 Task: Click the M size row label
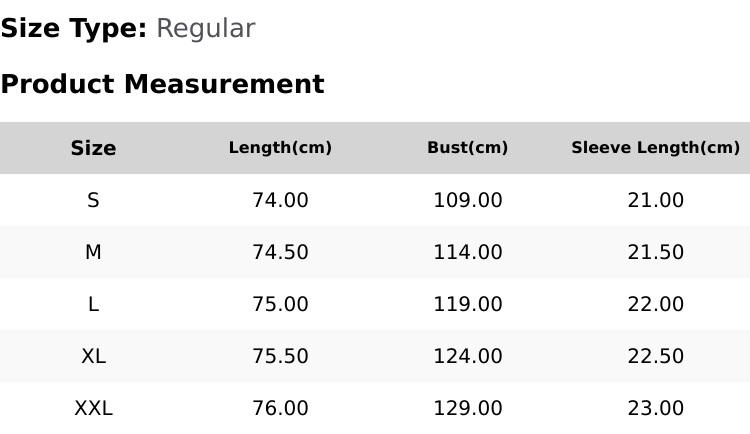tap(93, 252)
